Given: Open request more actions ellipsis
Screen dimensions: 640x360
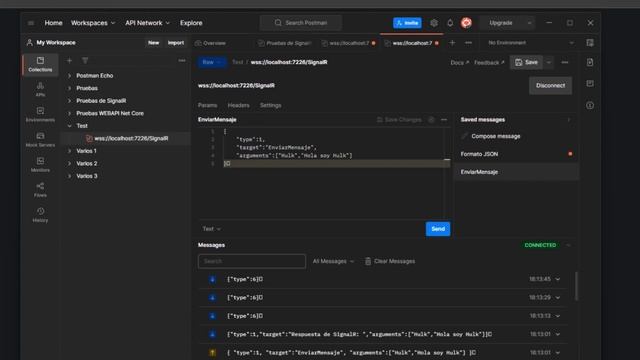Looking at the screenshot, I should tap(565, 62).
